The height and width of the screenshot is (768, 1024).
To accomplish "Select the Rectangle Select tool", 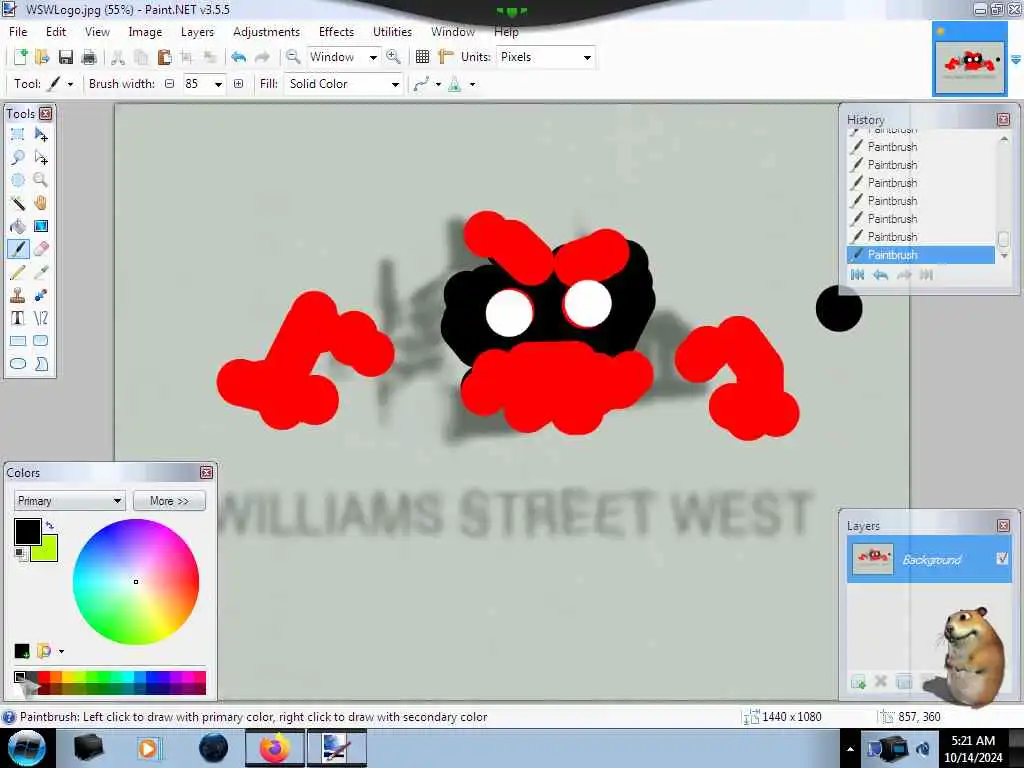I will (18, 135).
